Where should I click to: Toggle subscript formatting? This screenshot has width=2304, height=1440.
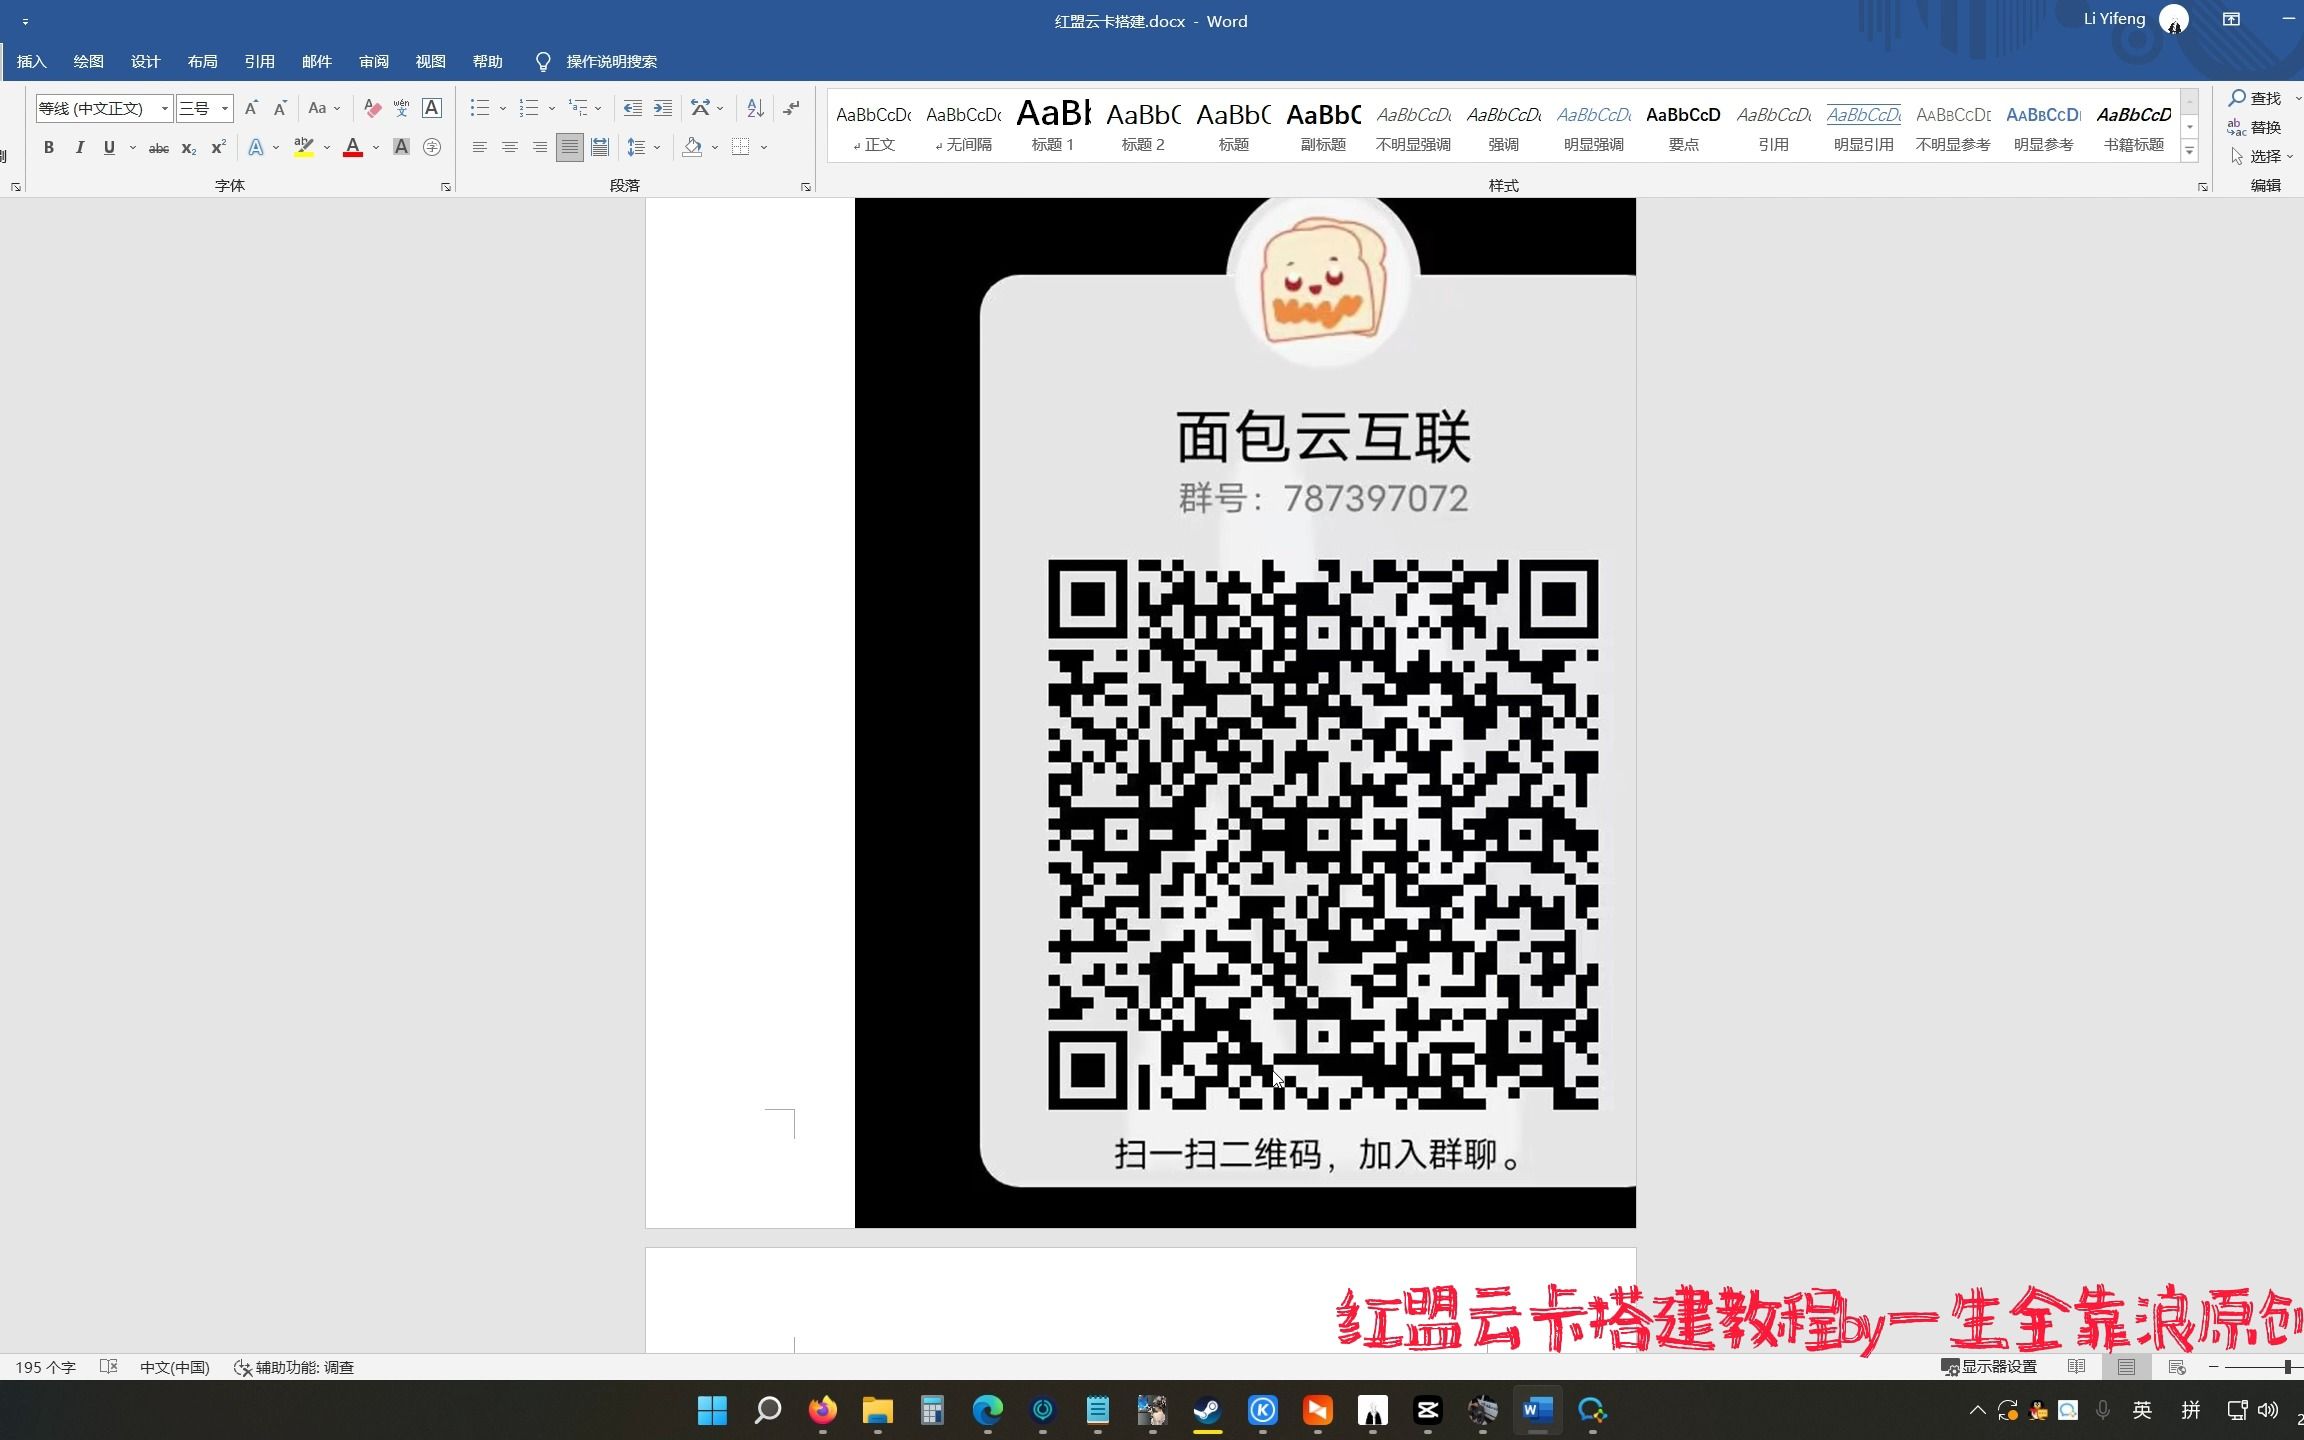point(188,148)
